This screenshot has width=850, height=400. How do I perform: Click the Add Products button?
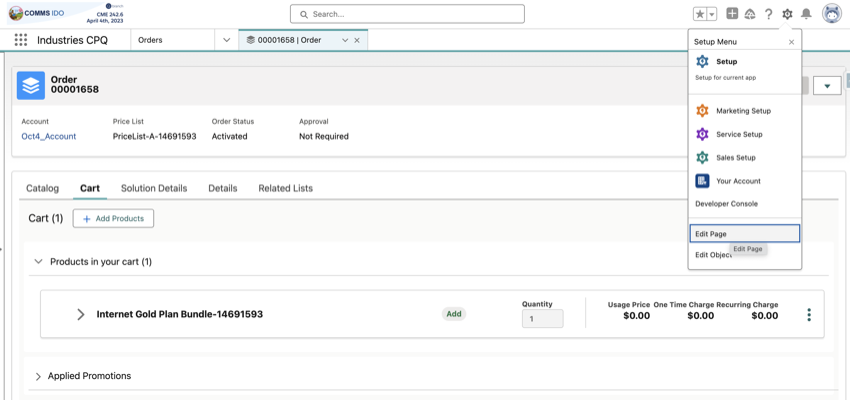pos(113,218)
